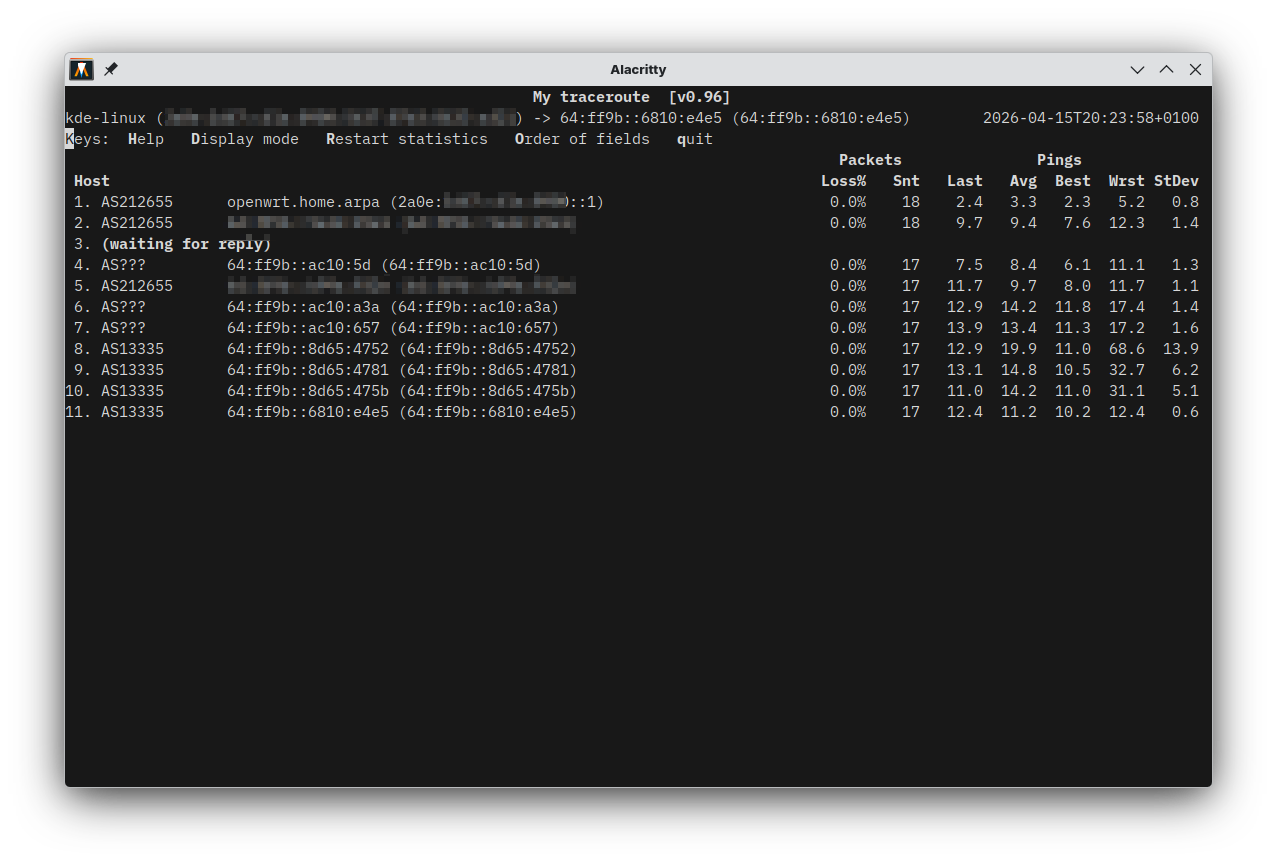Select the Display mode key option

[245, 139]
